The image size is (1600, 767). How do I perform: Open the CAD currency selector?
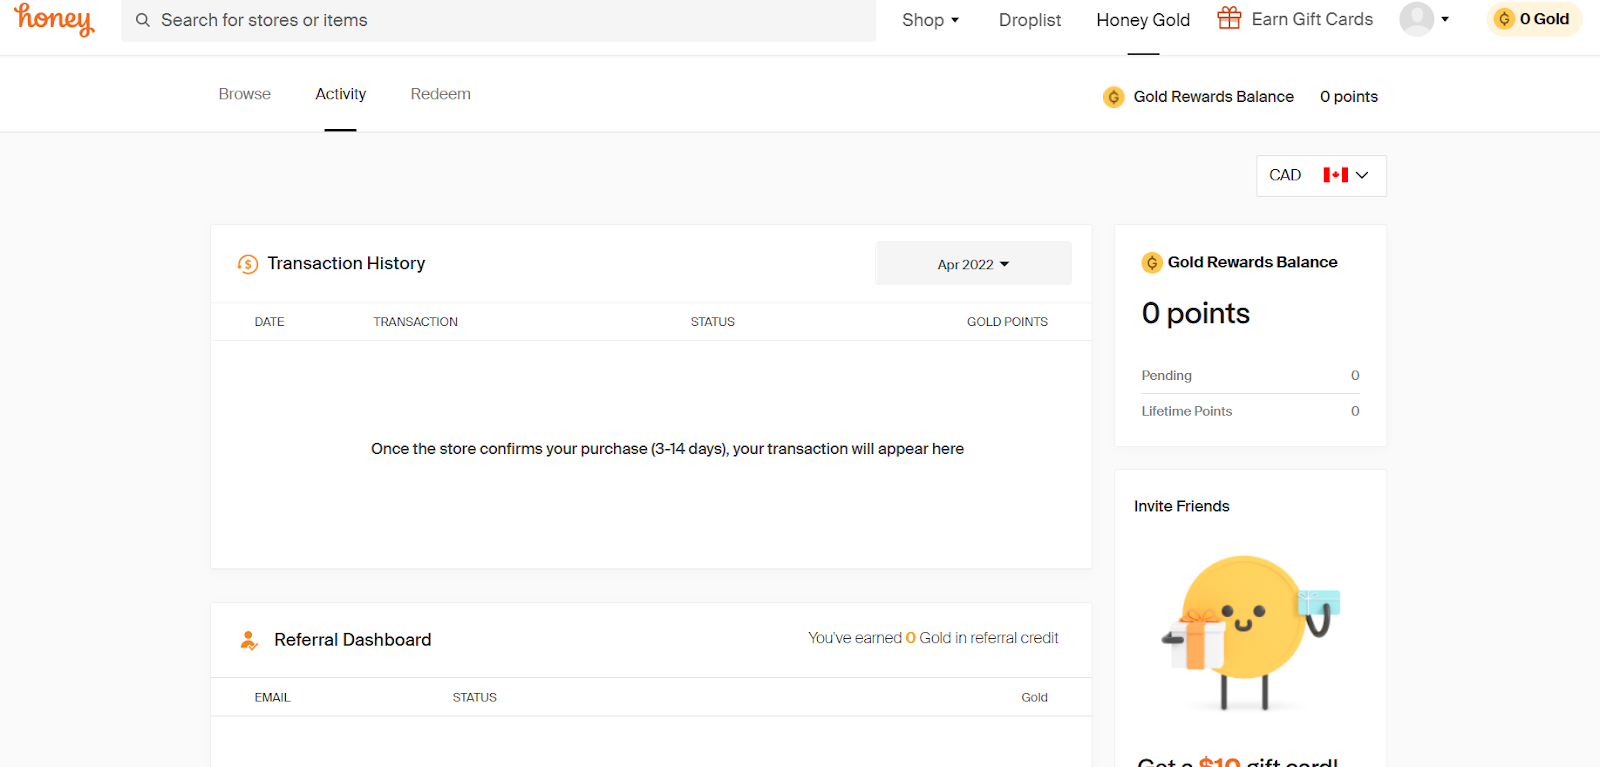pyautogui.click(x=1321, y=175)
